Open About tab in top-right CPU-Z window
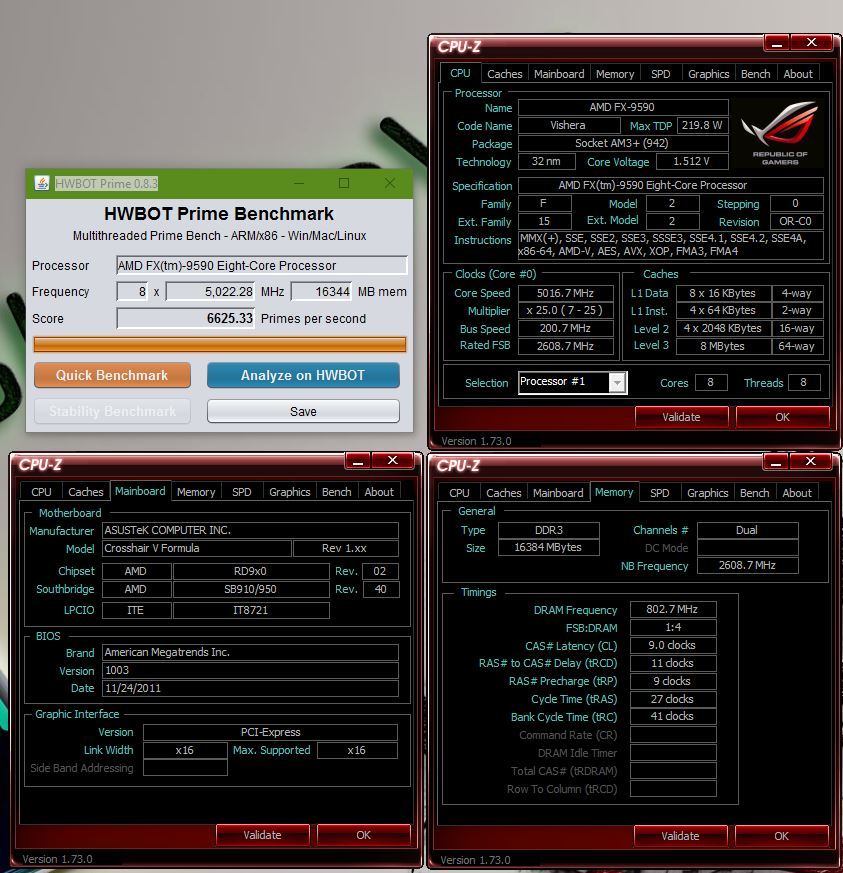This screenshot has height=873, width=843. point(798,74)
